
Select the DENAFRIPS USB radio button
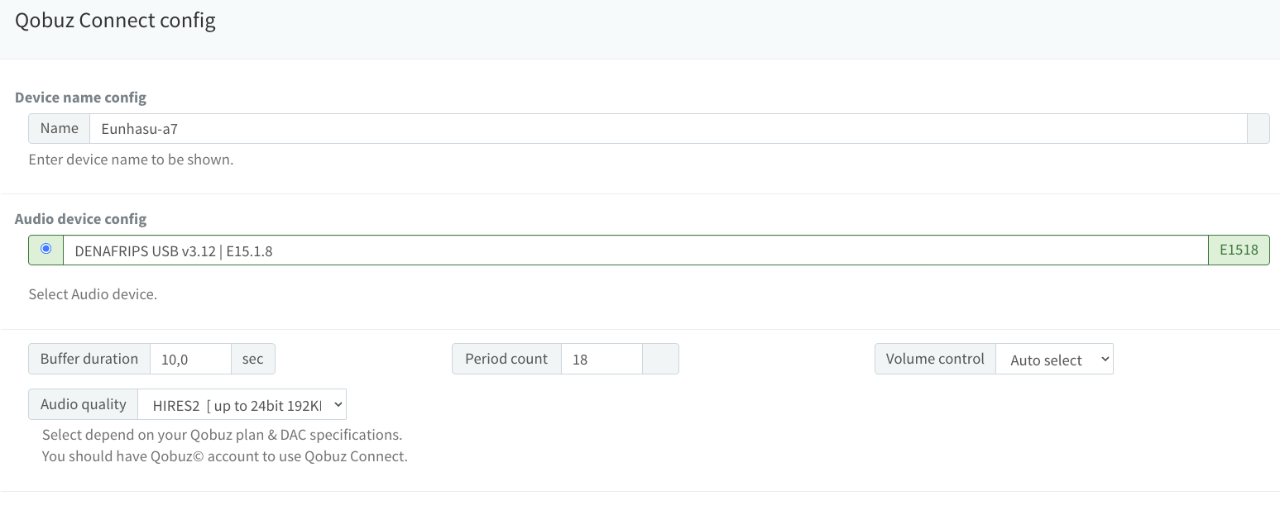[46, 249]
